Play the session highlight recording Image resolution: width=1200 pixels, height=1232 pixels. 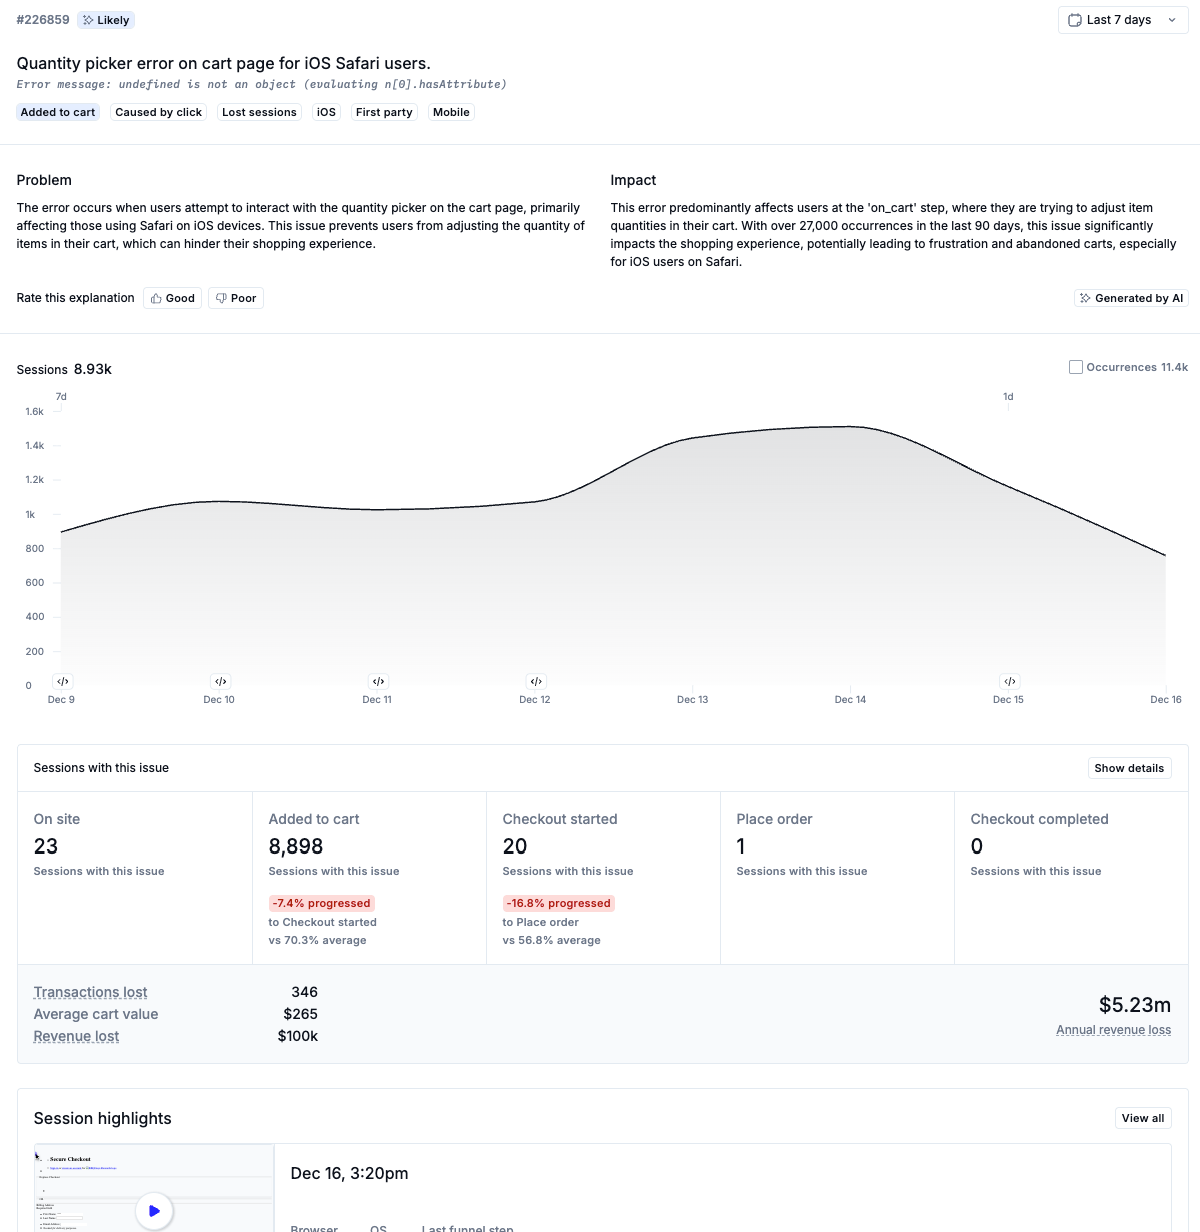[x=154, y=1210]
